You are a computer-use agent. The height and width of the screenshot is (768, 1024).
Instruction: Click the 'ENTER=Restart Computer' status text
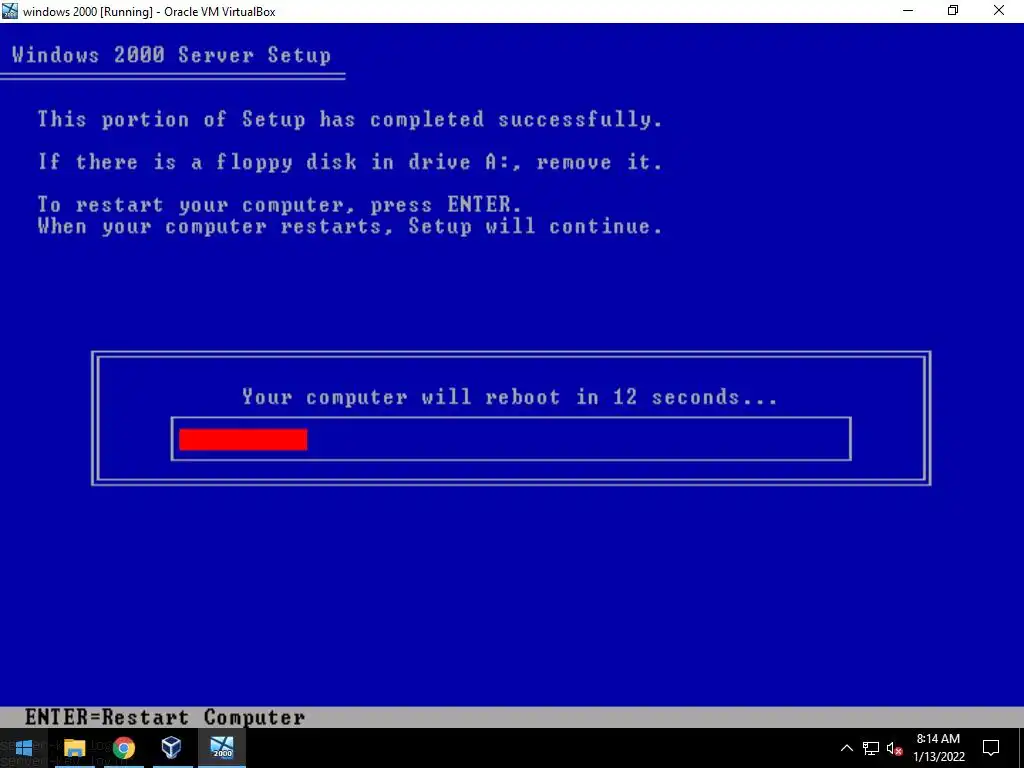165,717
